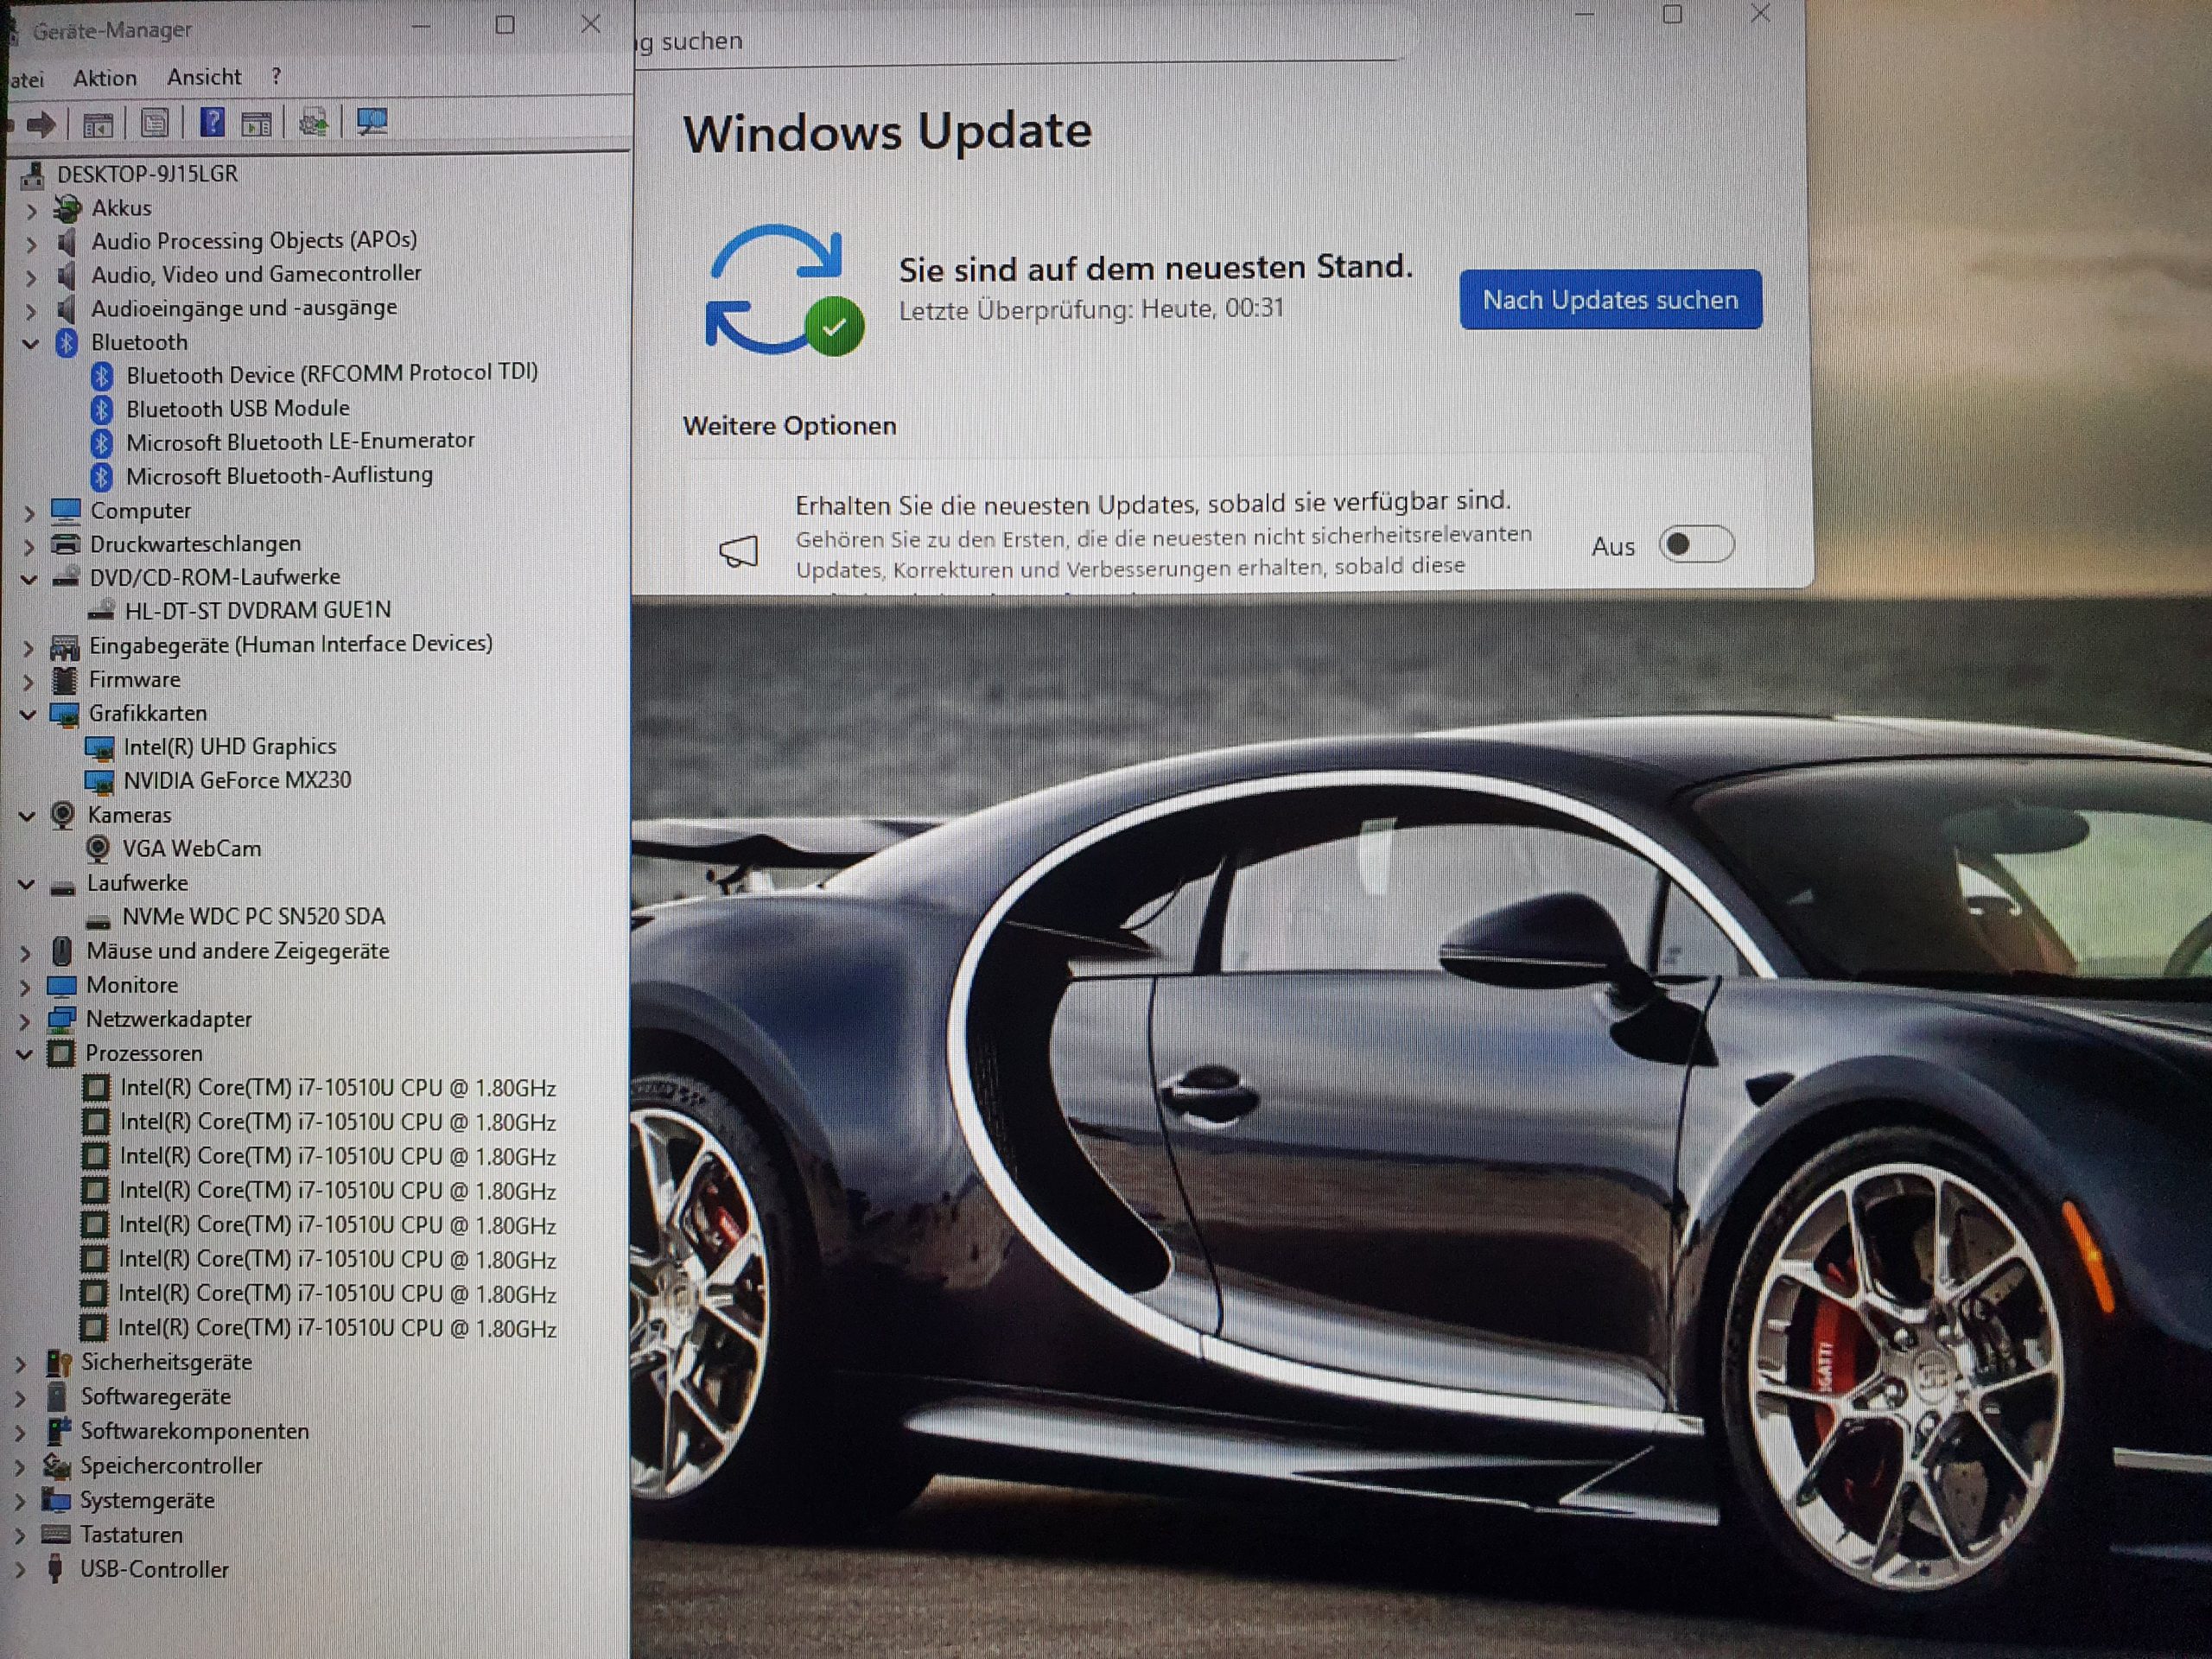Click the blue Help question-mark icon
Viewport: 2212px width, 1659px height.
click(212, 123)
